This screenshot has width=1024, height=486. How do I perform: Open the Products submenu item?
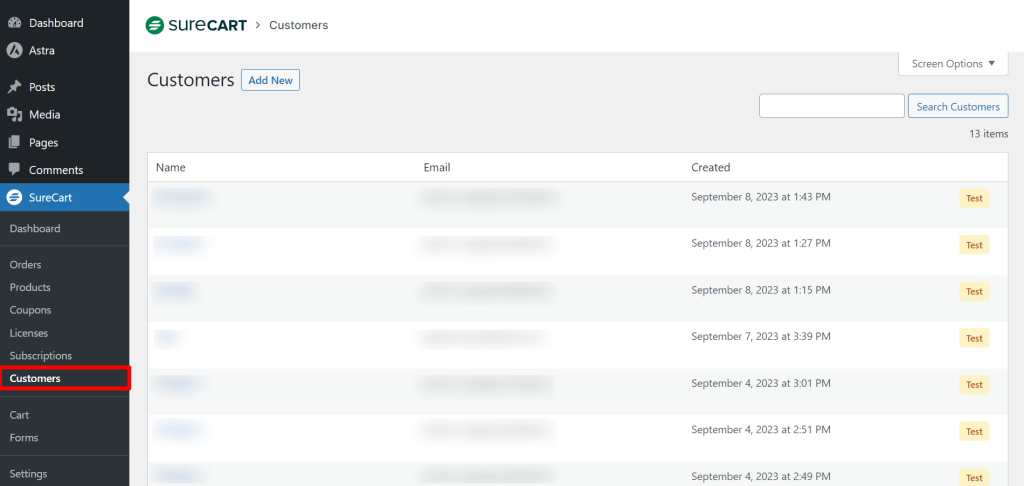(x=30, y=288)
